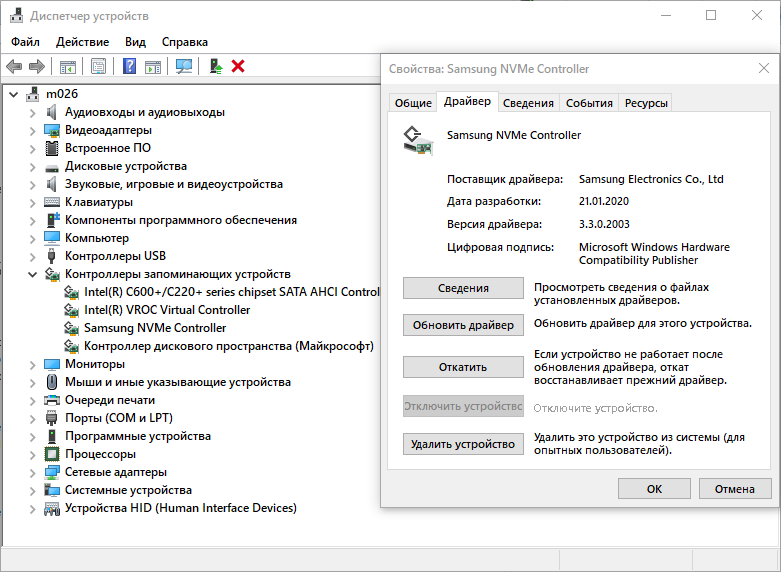Click driver version value 3.3.0.2003
The width and height of the screenshot is (781, 572).
point(604,224)
